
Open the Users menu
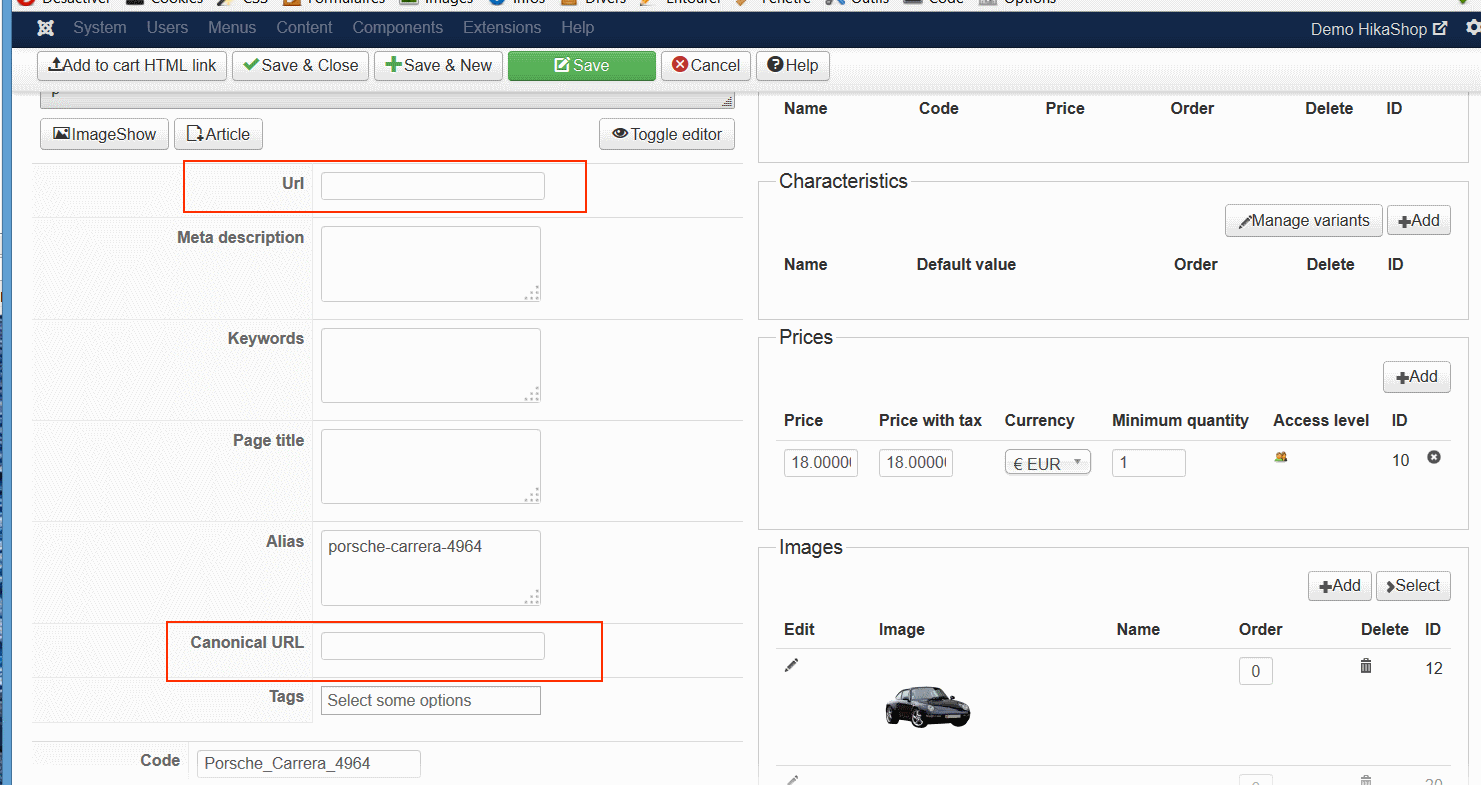[x=167, y=28]
